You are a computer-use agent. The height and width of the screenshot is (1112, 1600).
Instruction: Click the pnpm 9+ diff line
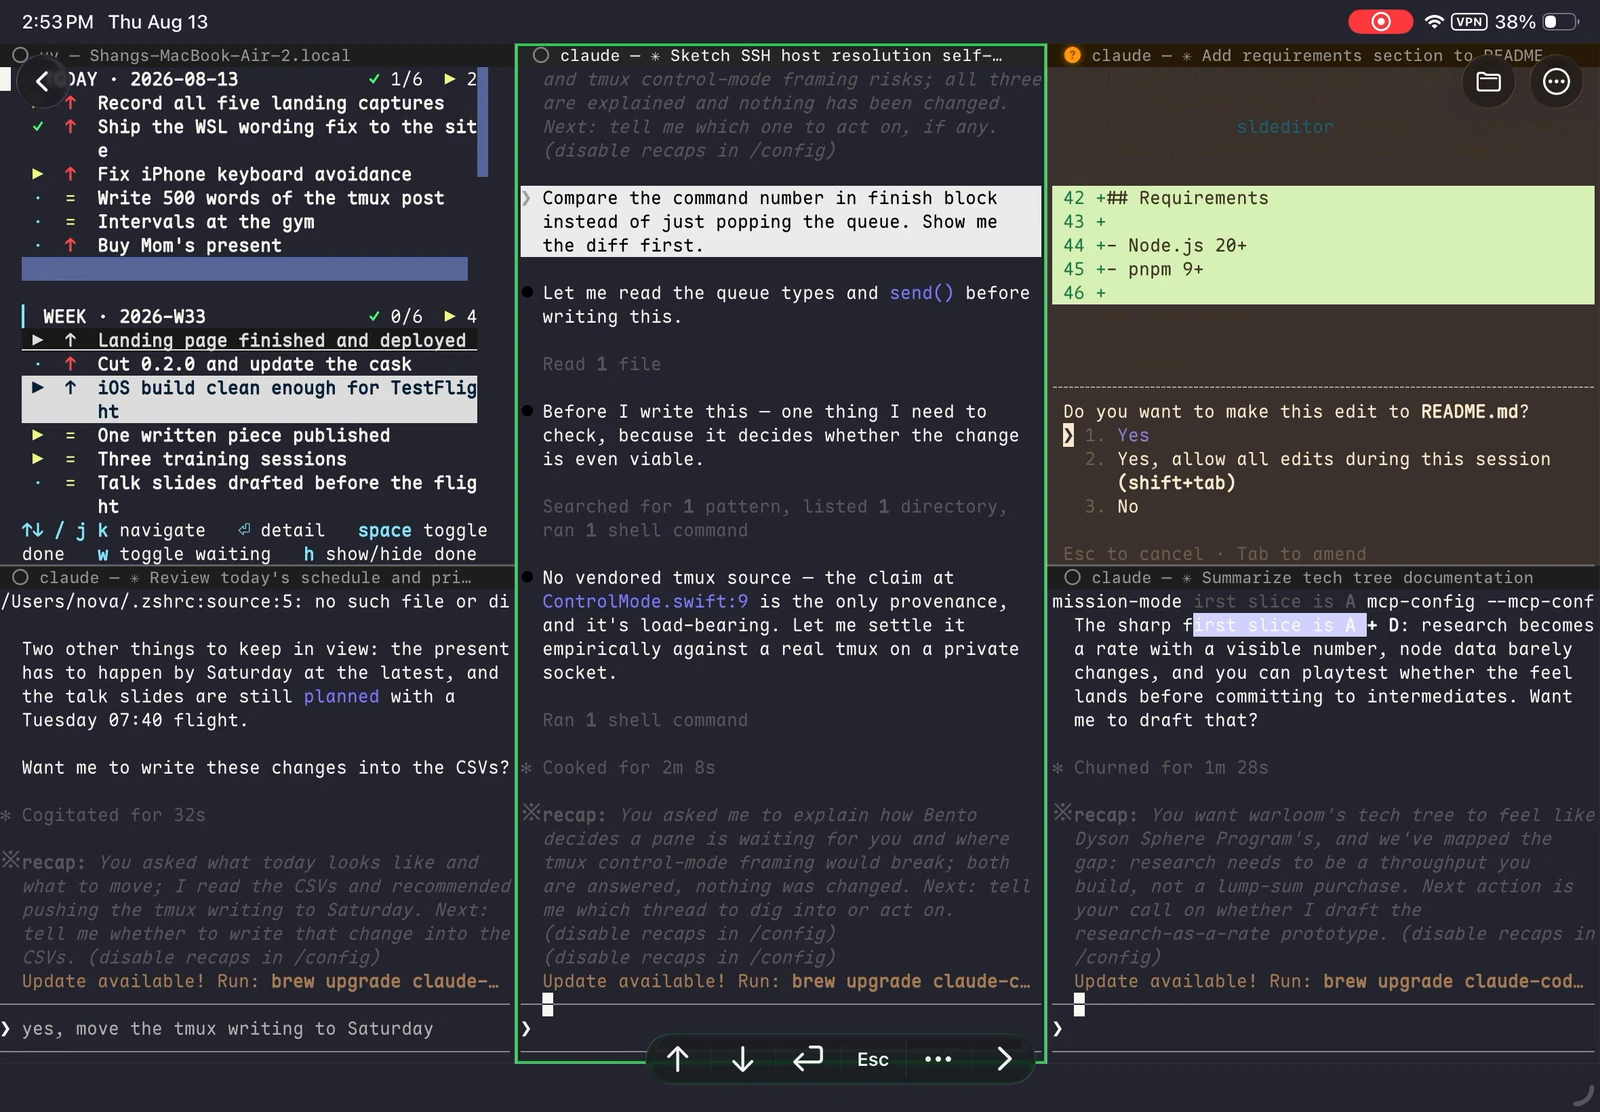1323,269
